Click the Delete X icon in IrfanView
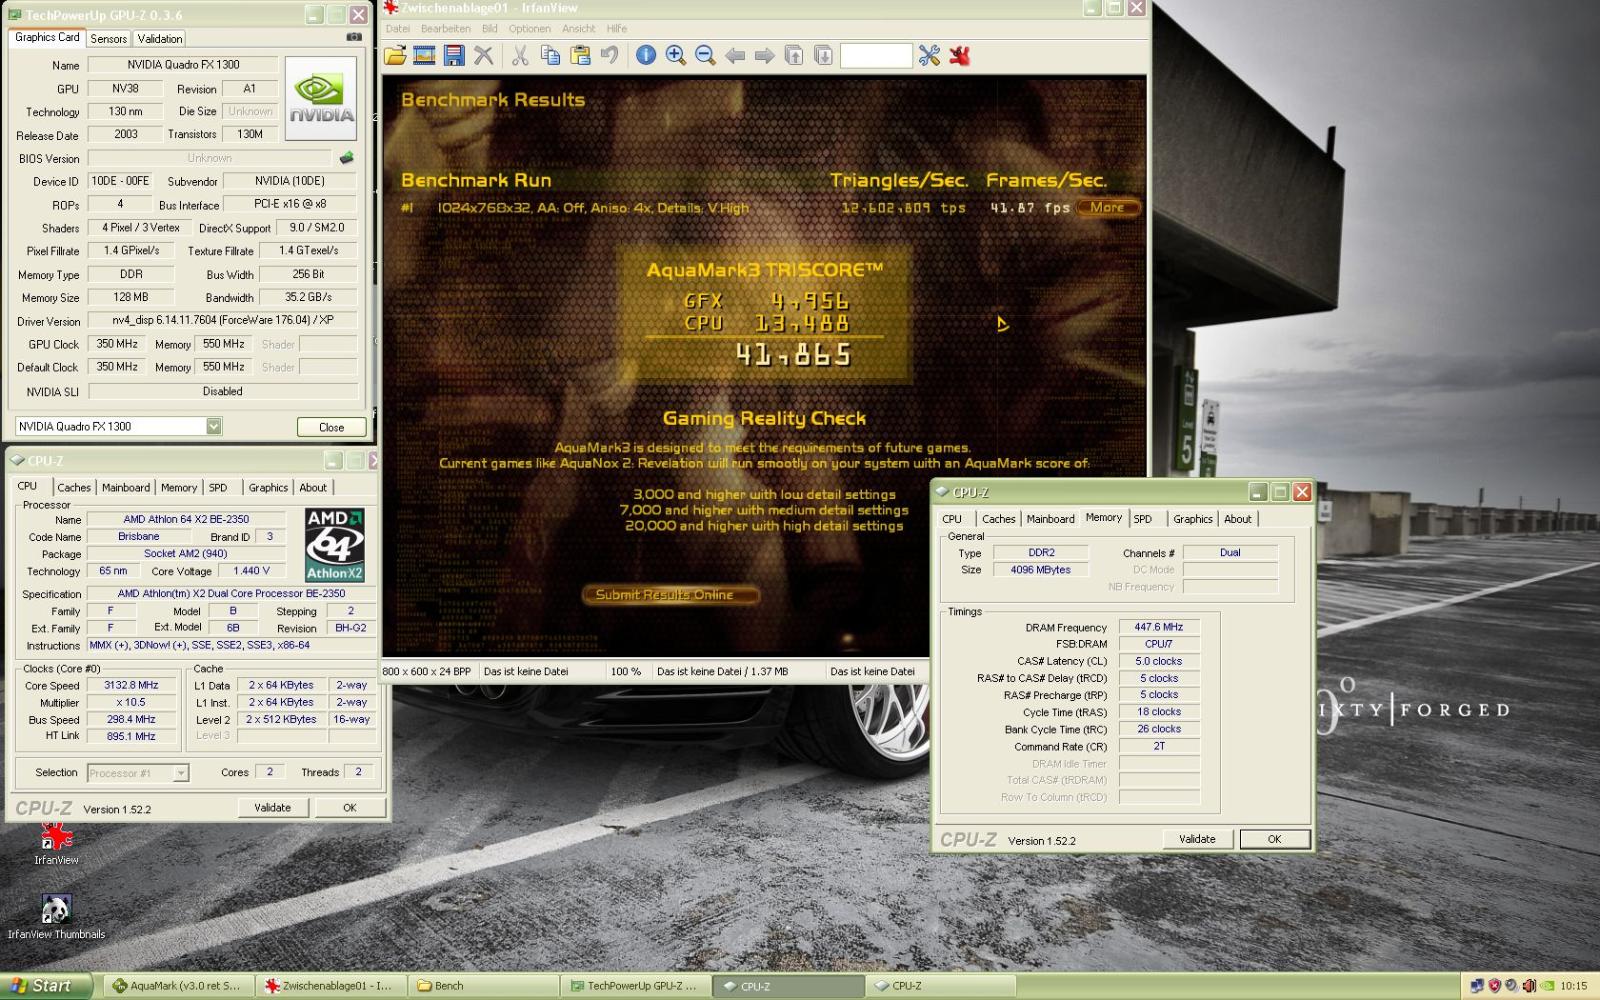This screenshot has width=1600, height=1000. point(484,55)
